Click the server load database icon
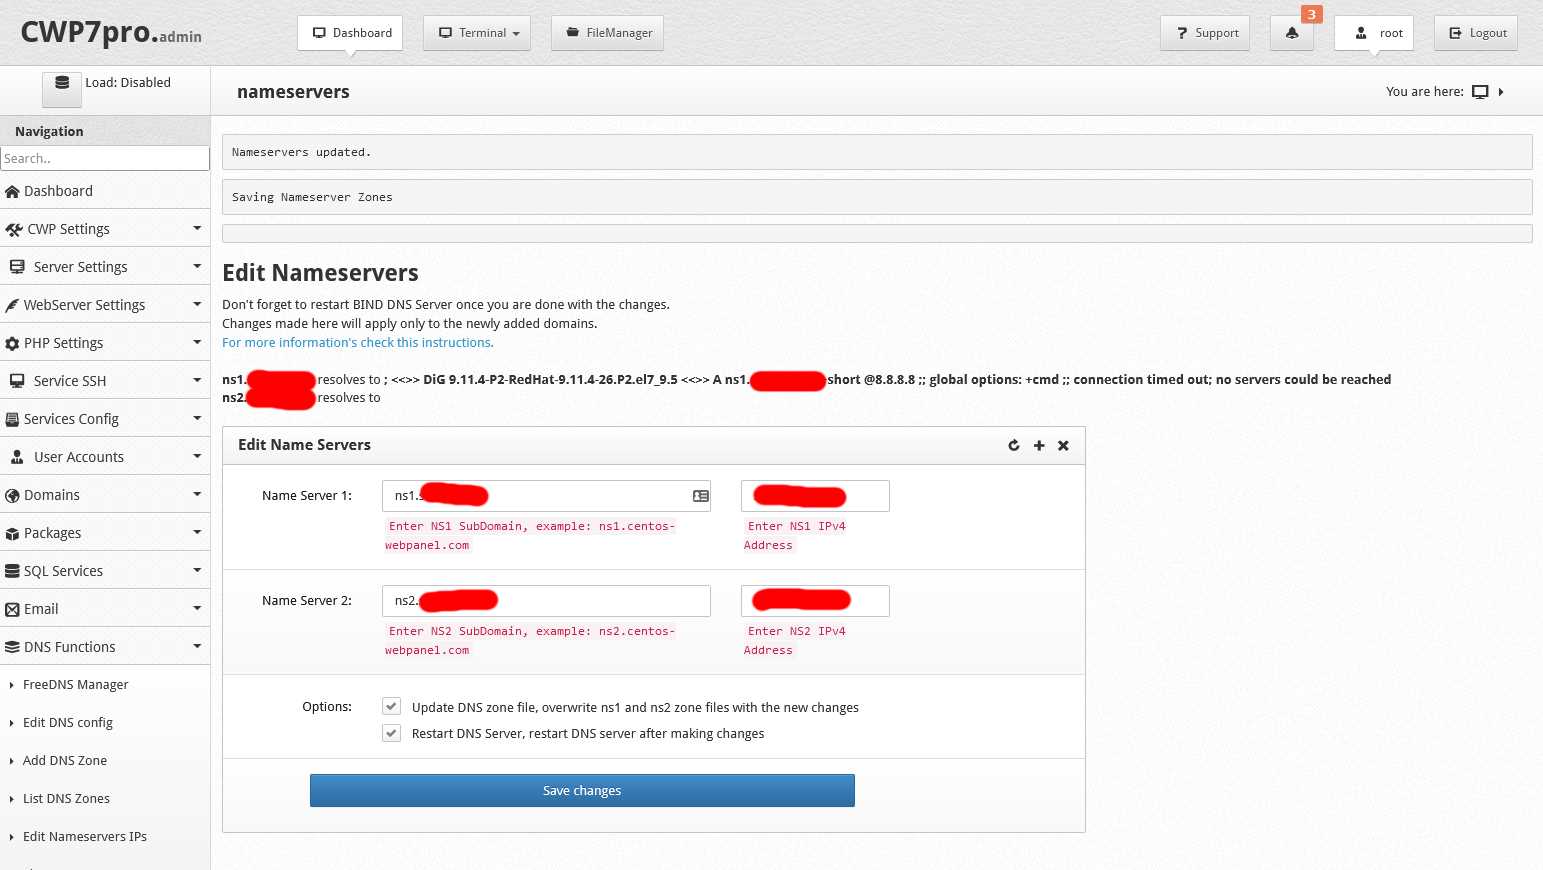The image size is (1543, 870). (62, 84)
